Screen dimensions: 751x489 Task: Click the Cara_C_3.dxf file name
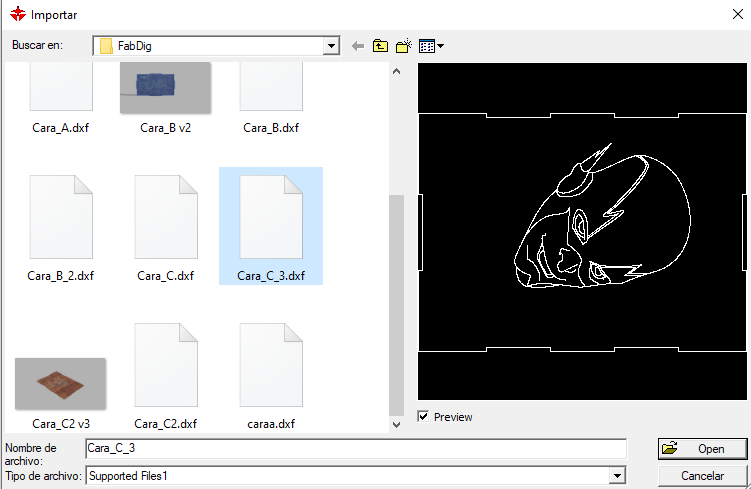point(271,276)
